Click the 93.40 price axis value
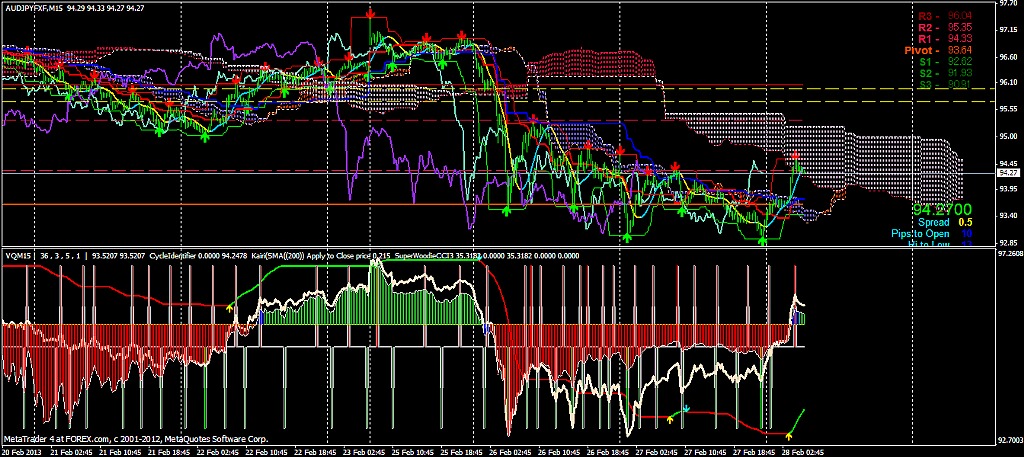Screen dimensions: 1024x457 [1008, 215]
